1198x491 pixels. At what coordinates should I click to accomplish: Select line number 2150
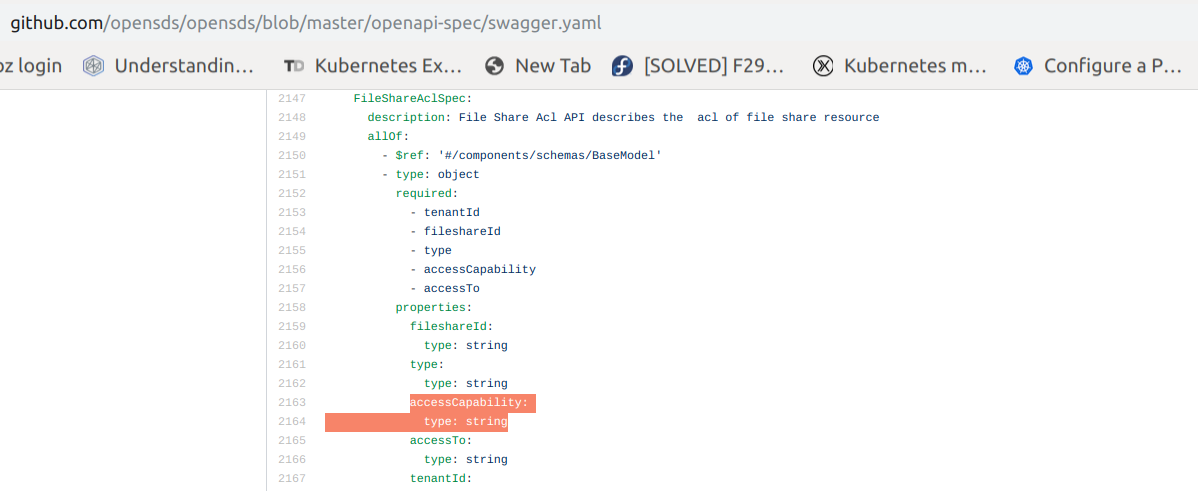click(292, 156)
